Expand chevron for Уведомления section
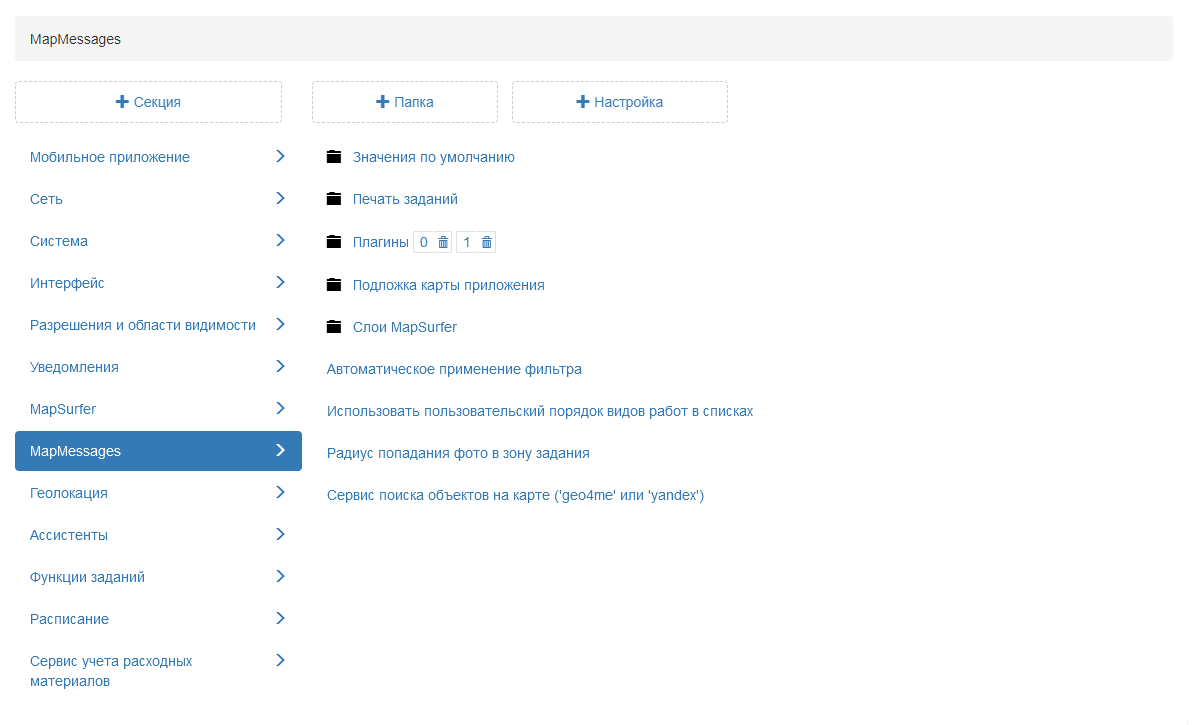This screenshot has width=1202, height=725. pyautogui.click(x=280, y=366)
